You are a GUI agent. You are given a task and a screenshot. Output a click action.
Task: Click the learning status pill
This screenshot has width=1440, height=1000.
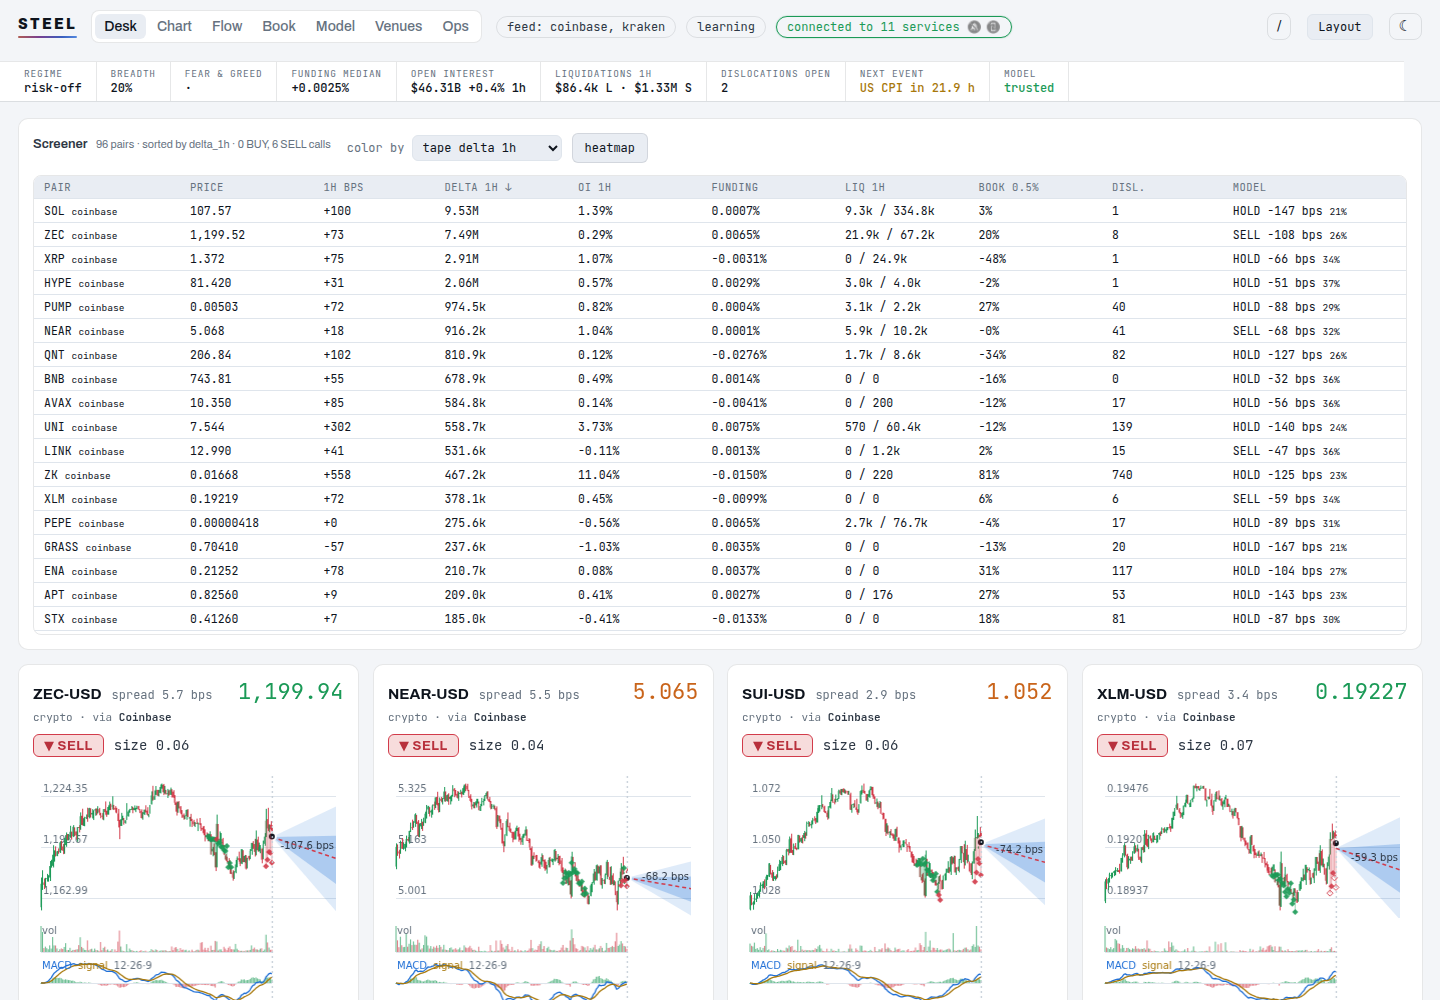coord(726,27)
